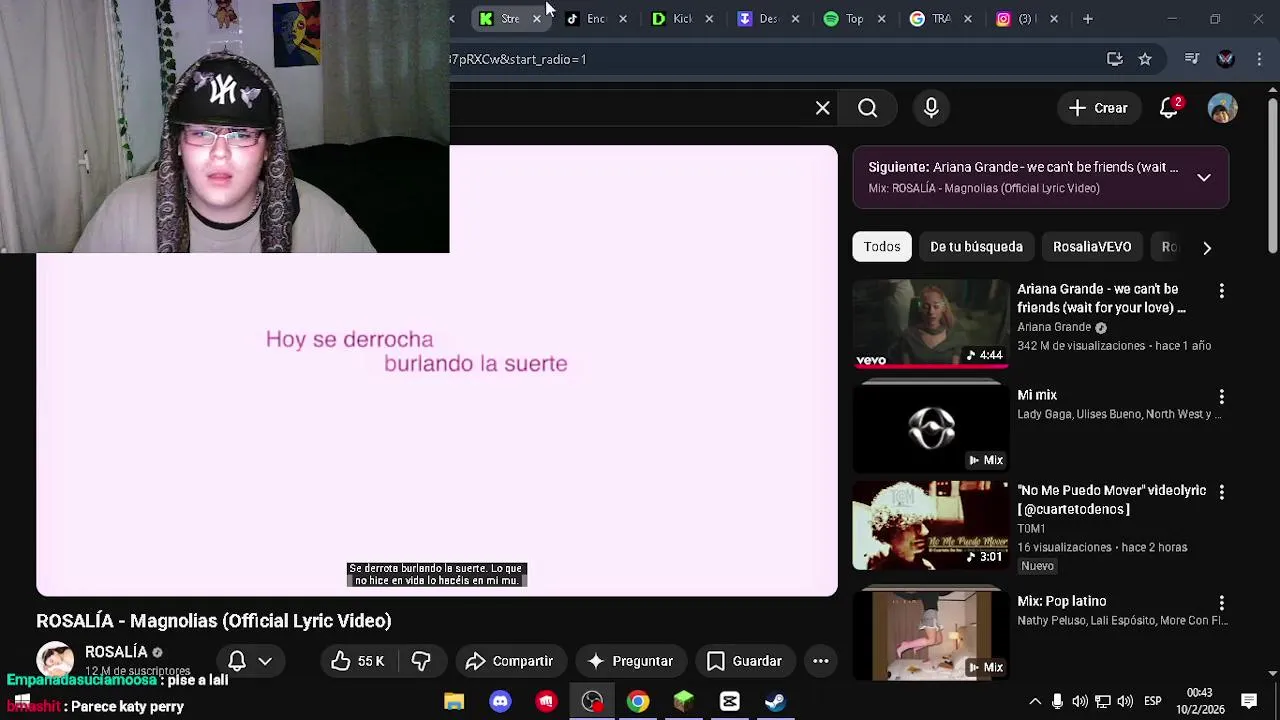Switch to the Des tab
This screenshot has height=720, width=1280.
[x=768, y=19]
